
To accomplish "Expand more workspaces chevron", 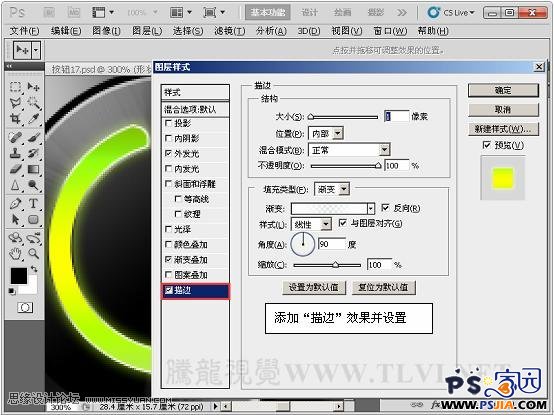I will (402, 13).
